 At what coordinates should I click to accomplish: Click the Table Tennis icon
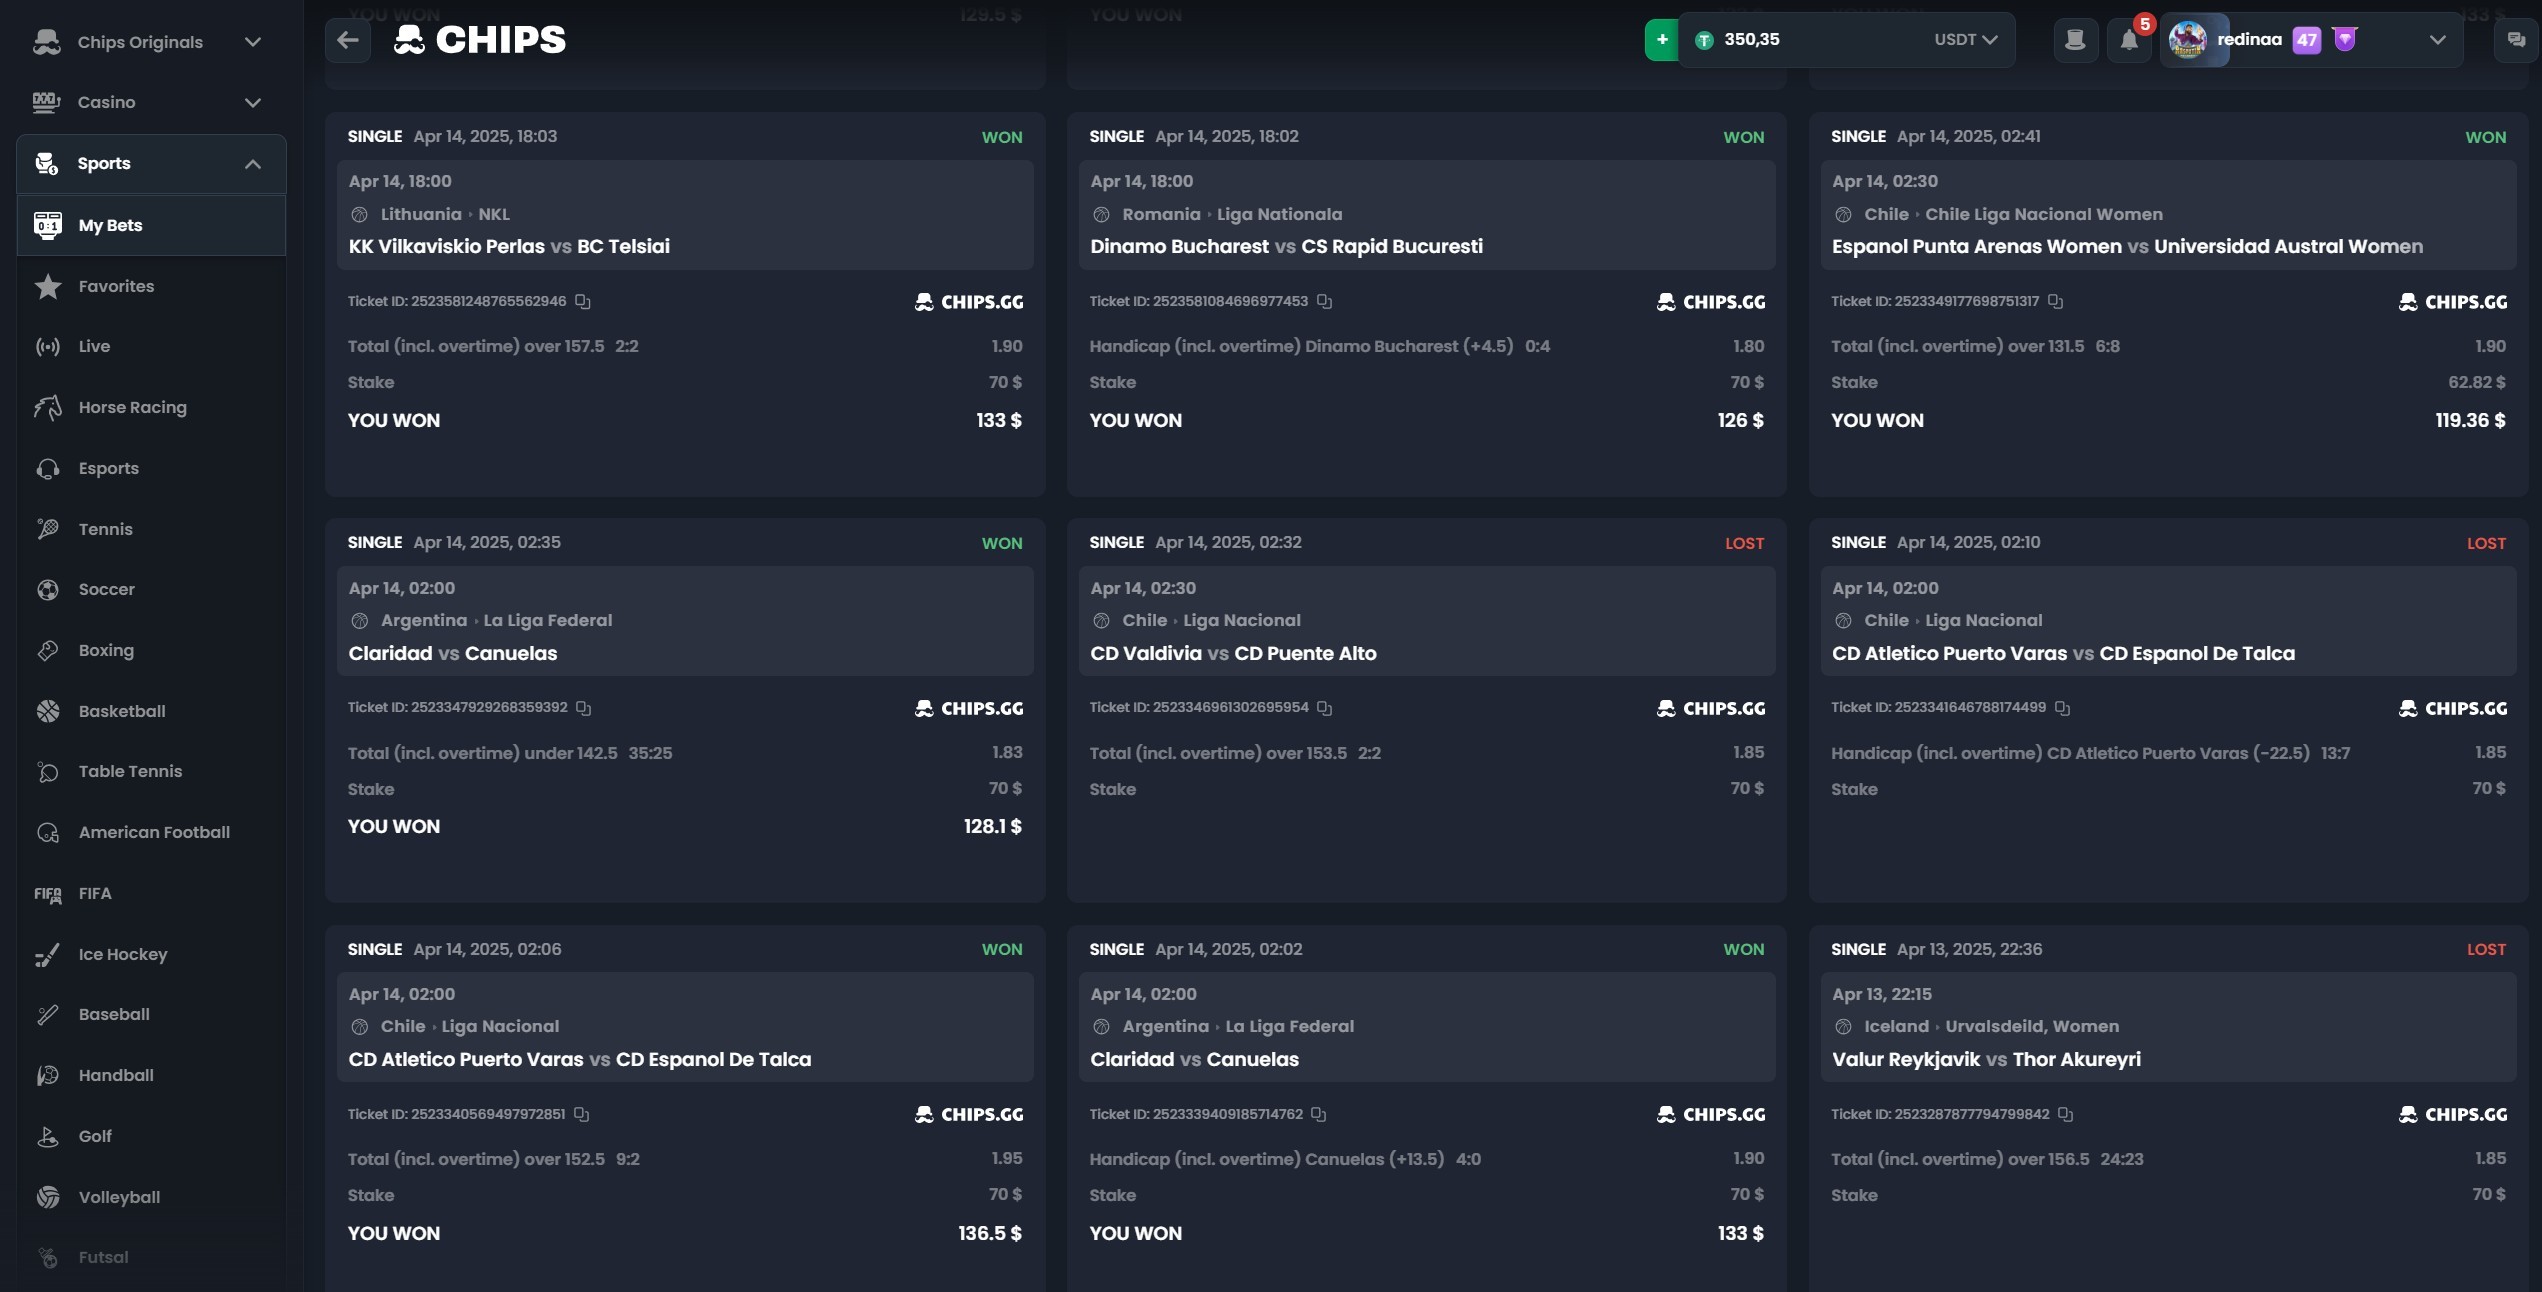click(x=48, y=772)
